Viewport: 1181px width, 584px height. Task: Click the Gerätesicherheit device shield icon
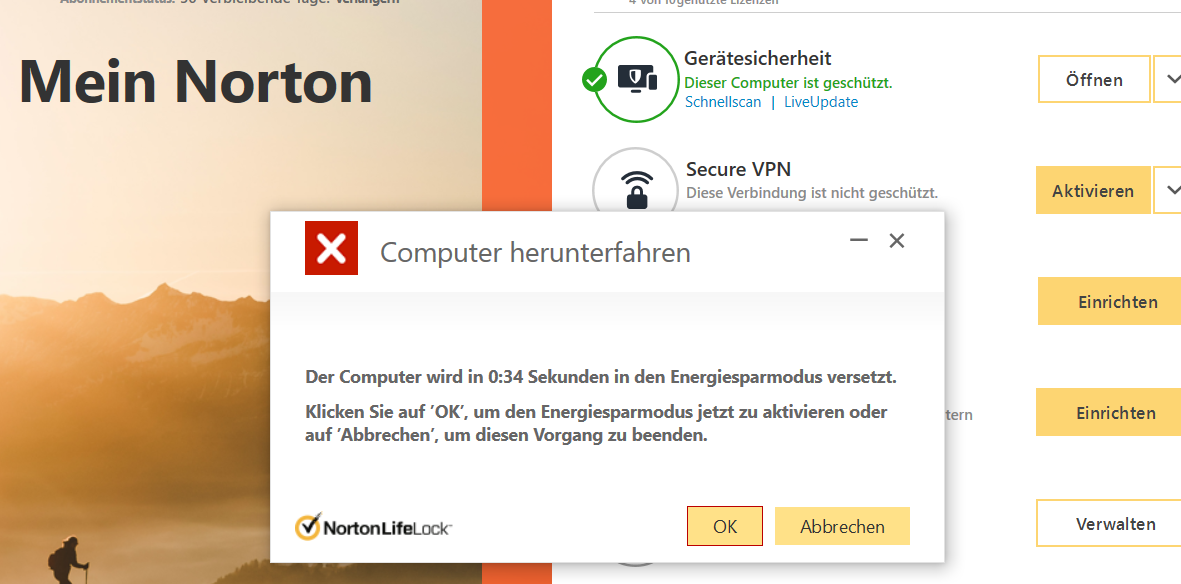[636, 78]
